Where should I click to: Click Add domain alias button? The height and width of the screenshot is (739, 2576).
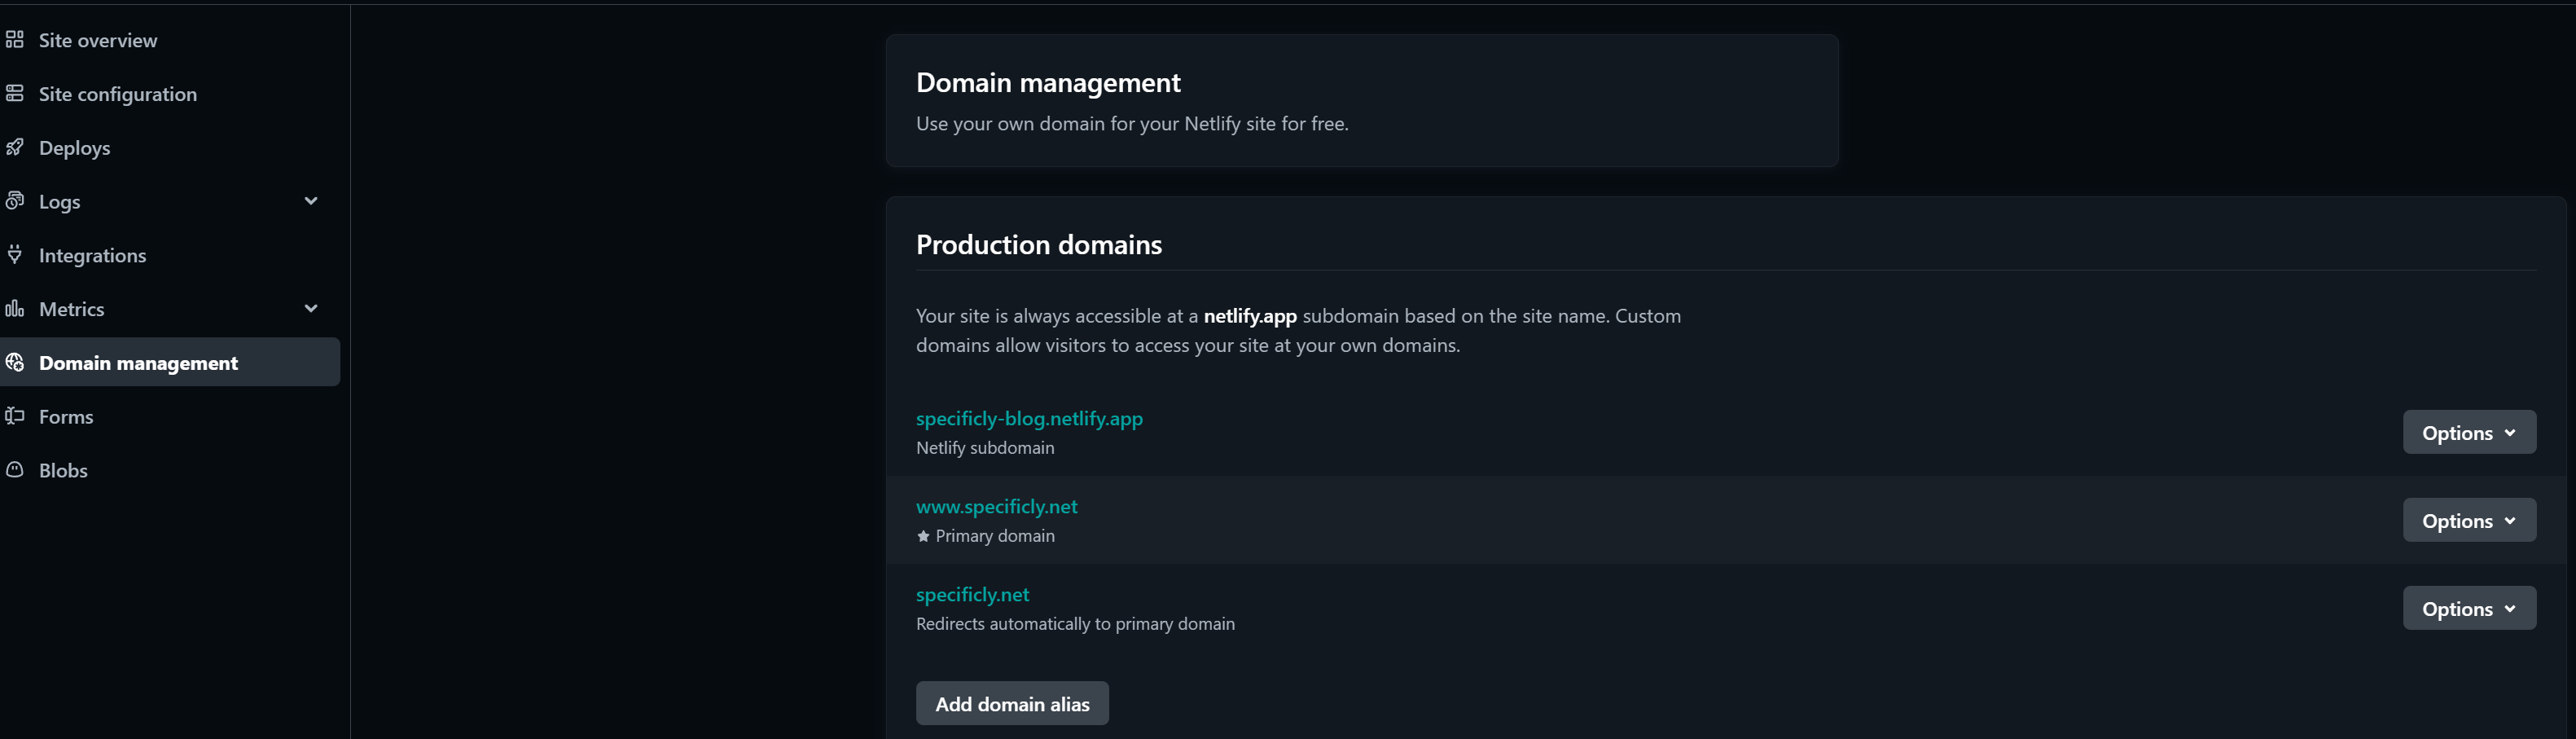point(1012,703)
